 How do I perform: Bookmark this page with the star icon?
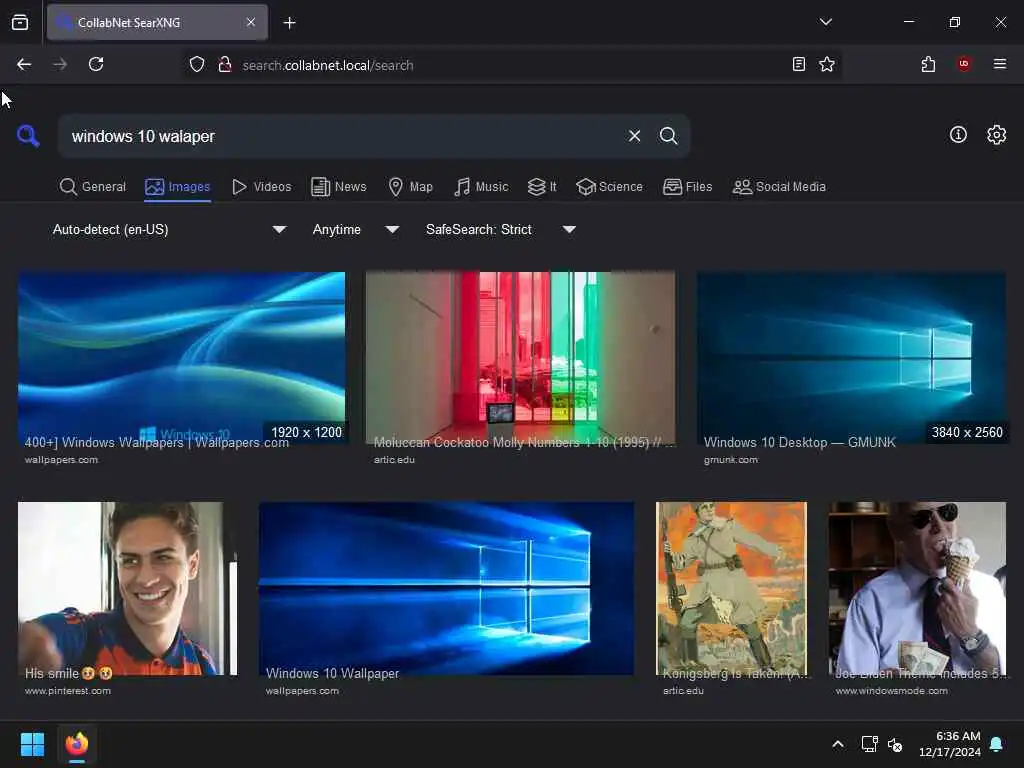[x=827, y=64]
